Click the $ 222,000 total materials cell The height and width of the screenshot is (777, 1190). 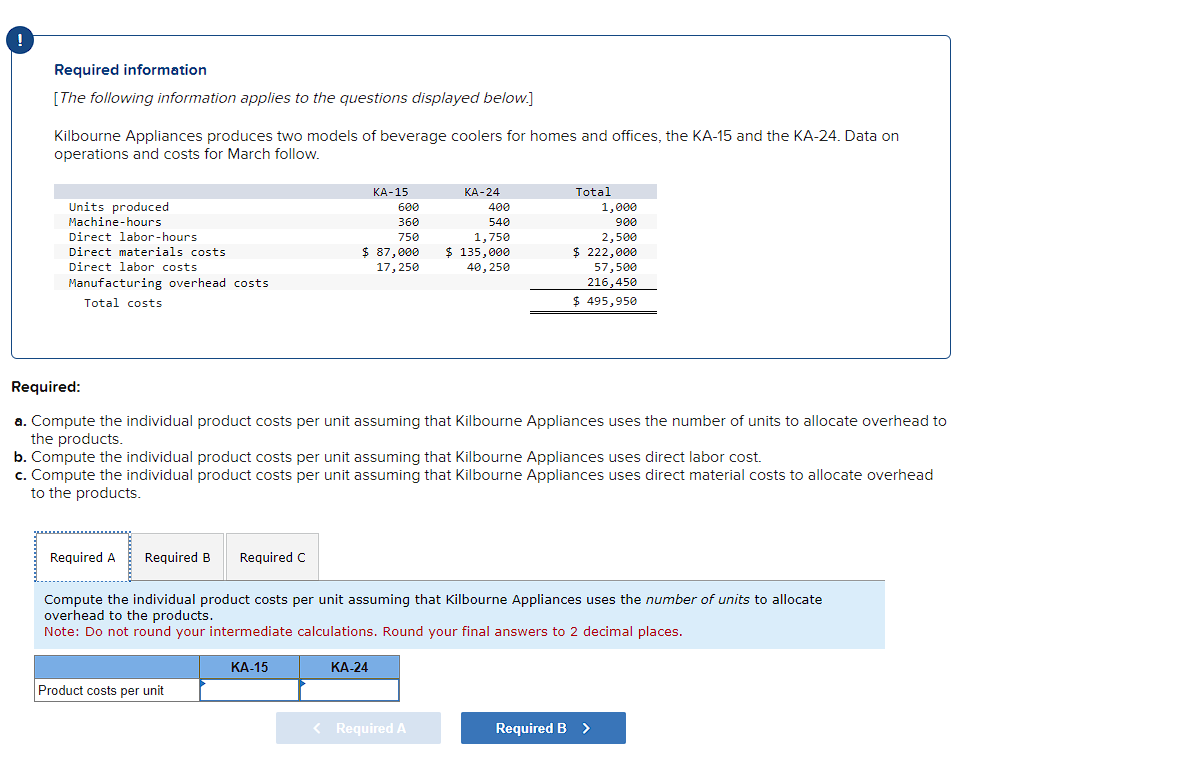[x=605, y=252]
